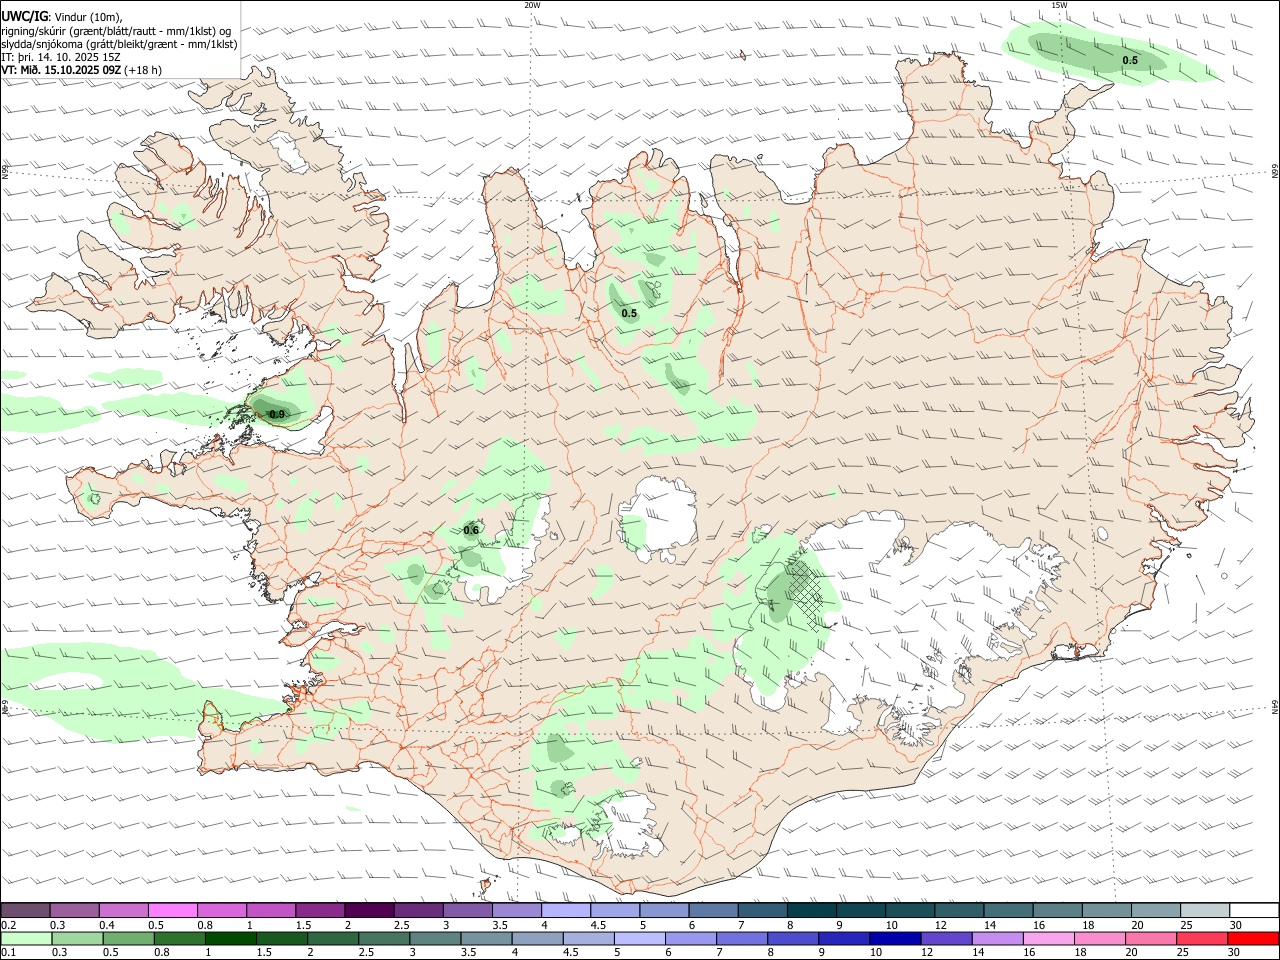Pick the deep navy blue 10 swatch in lower row
This screenshot has height=960, width=1280.
coord(895,939)
